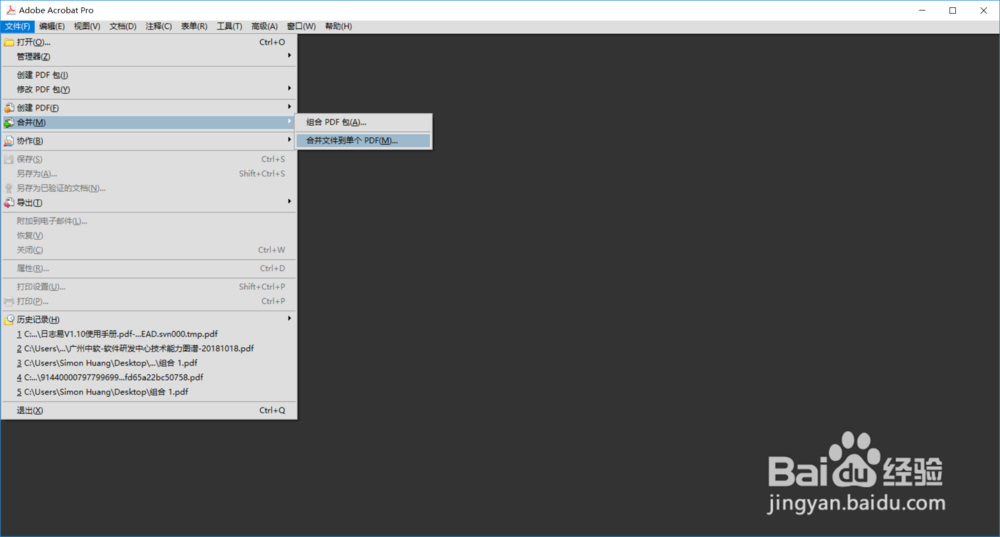The height and width of the screenshot is (537, 1000).
Task: Select 另存为已验证的文档(N)... entry
Action: [x=149, y=188]
